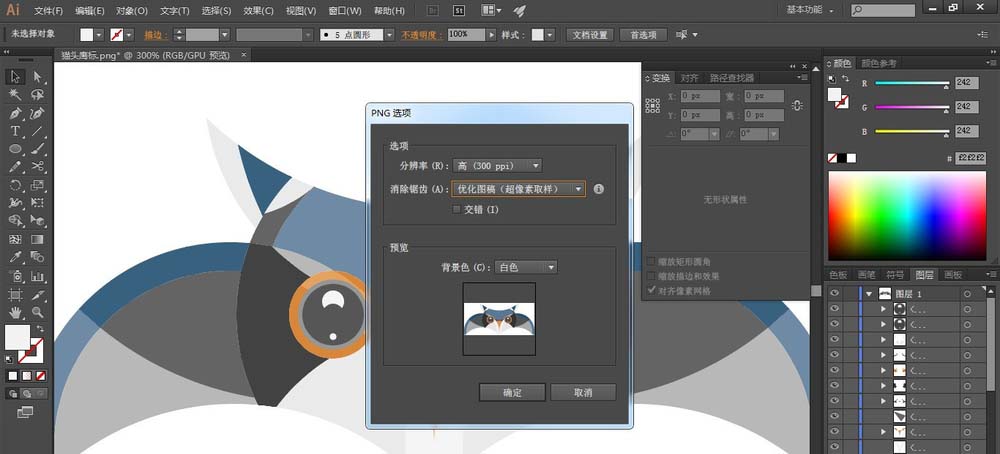This screenshot has height=454, width=1000.
Task: Toggle the 对齐像素网格 checkbox
Action: point(651,290)
